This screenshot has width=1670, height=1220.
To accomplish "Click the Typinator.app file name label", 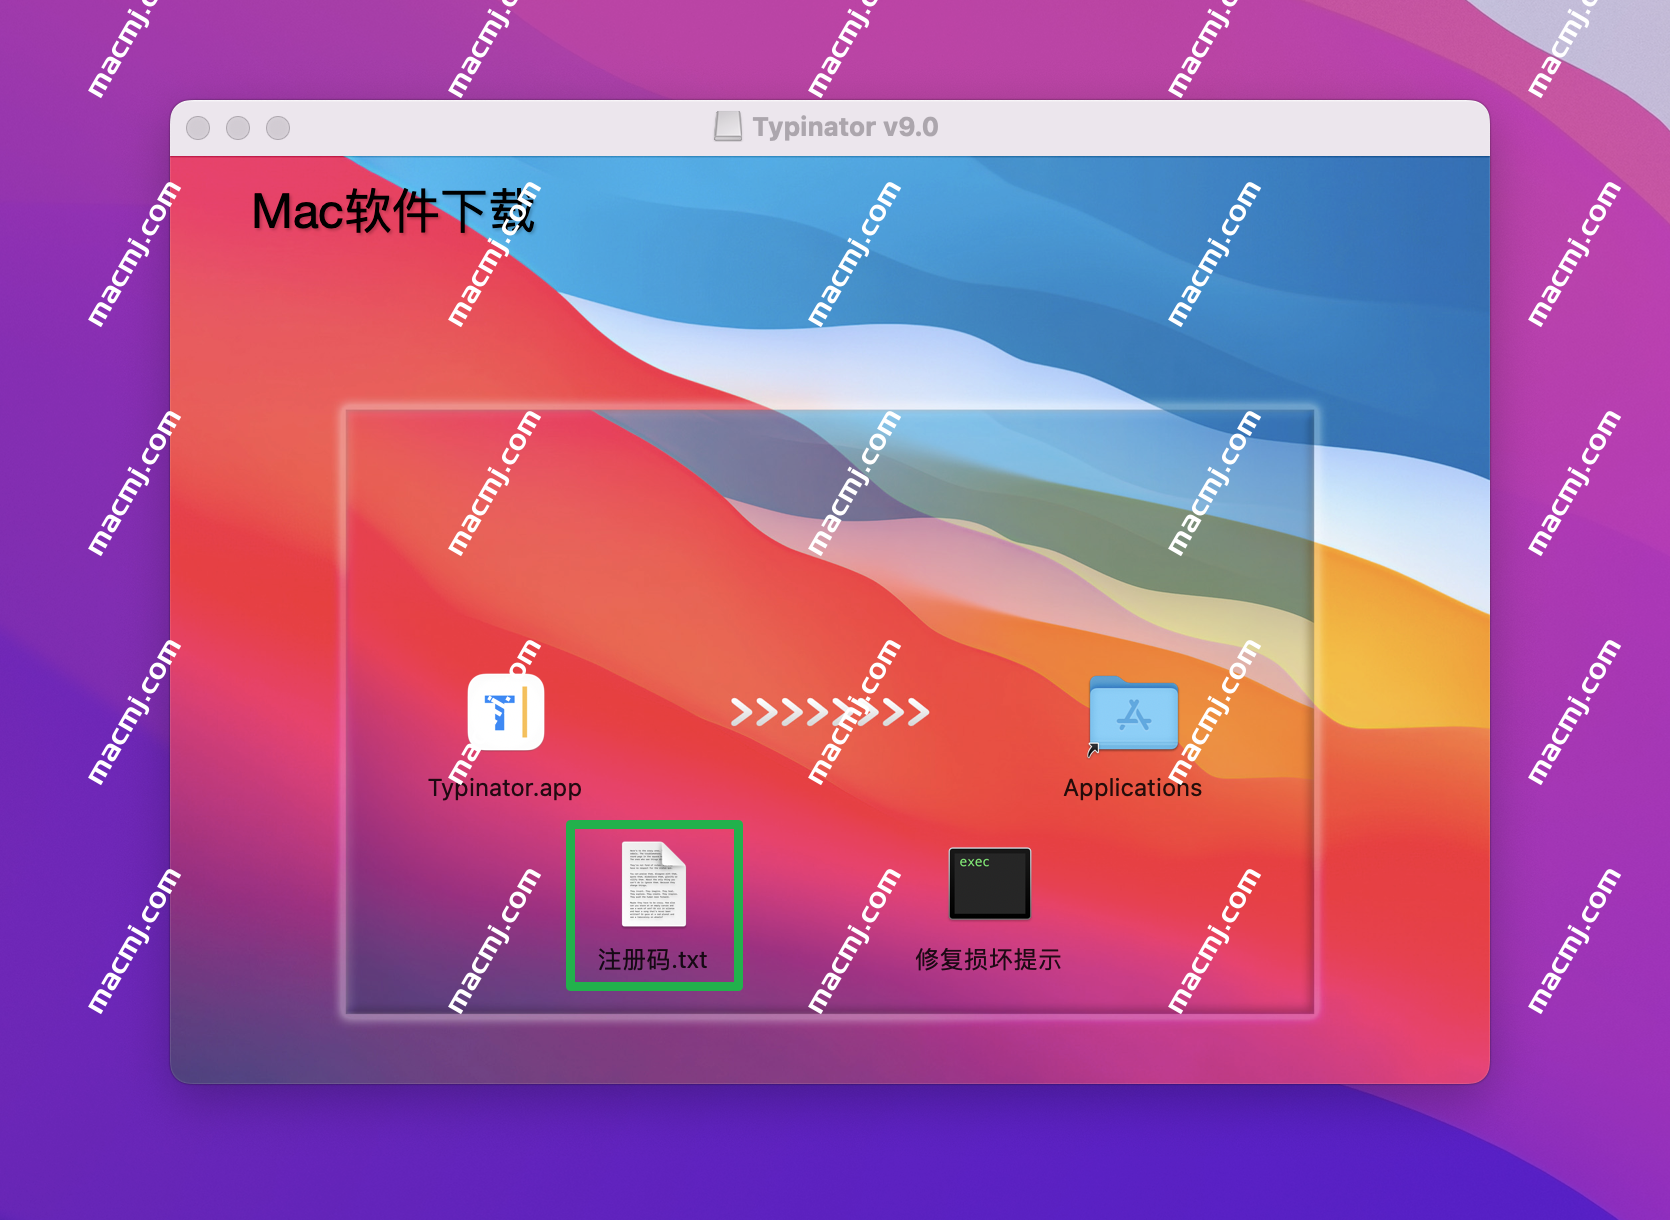I will (x=505, y=788).
